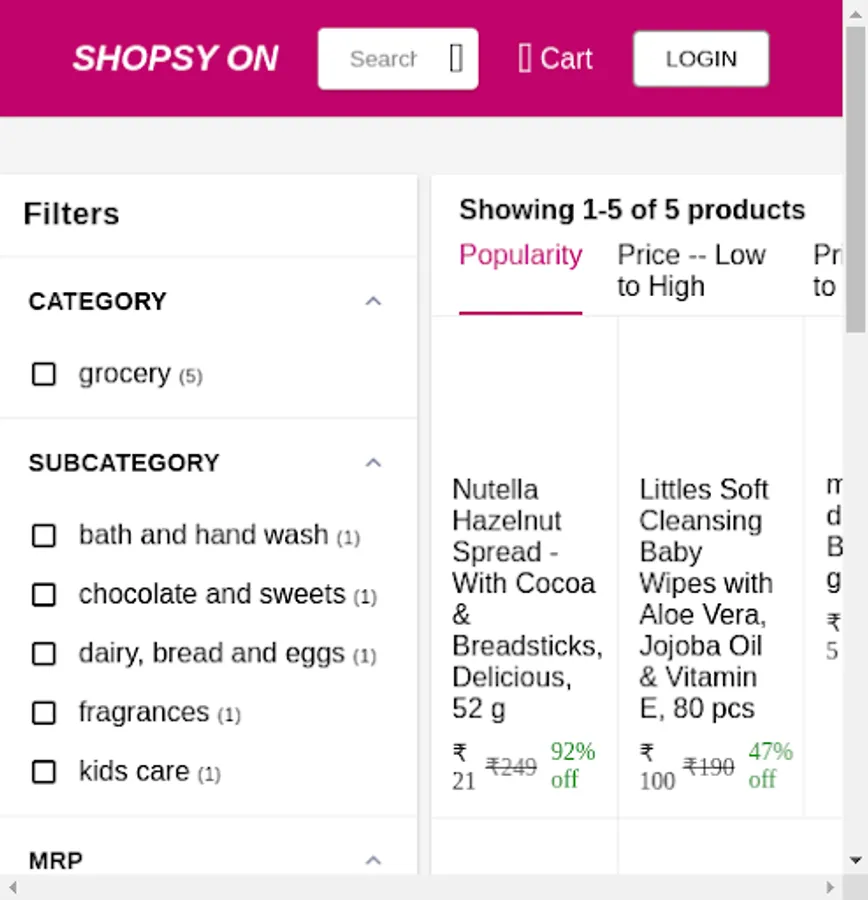Check the grocery category checkbox
Image resolution: width=868 pixels, height=900 pixels.
click(x=44, y=374)
